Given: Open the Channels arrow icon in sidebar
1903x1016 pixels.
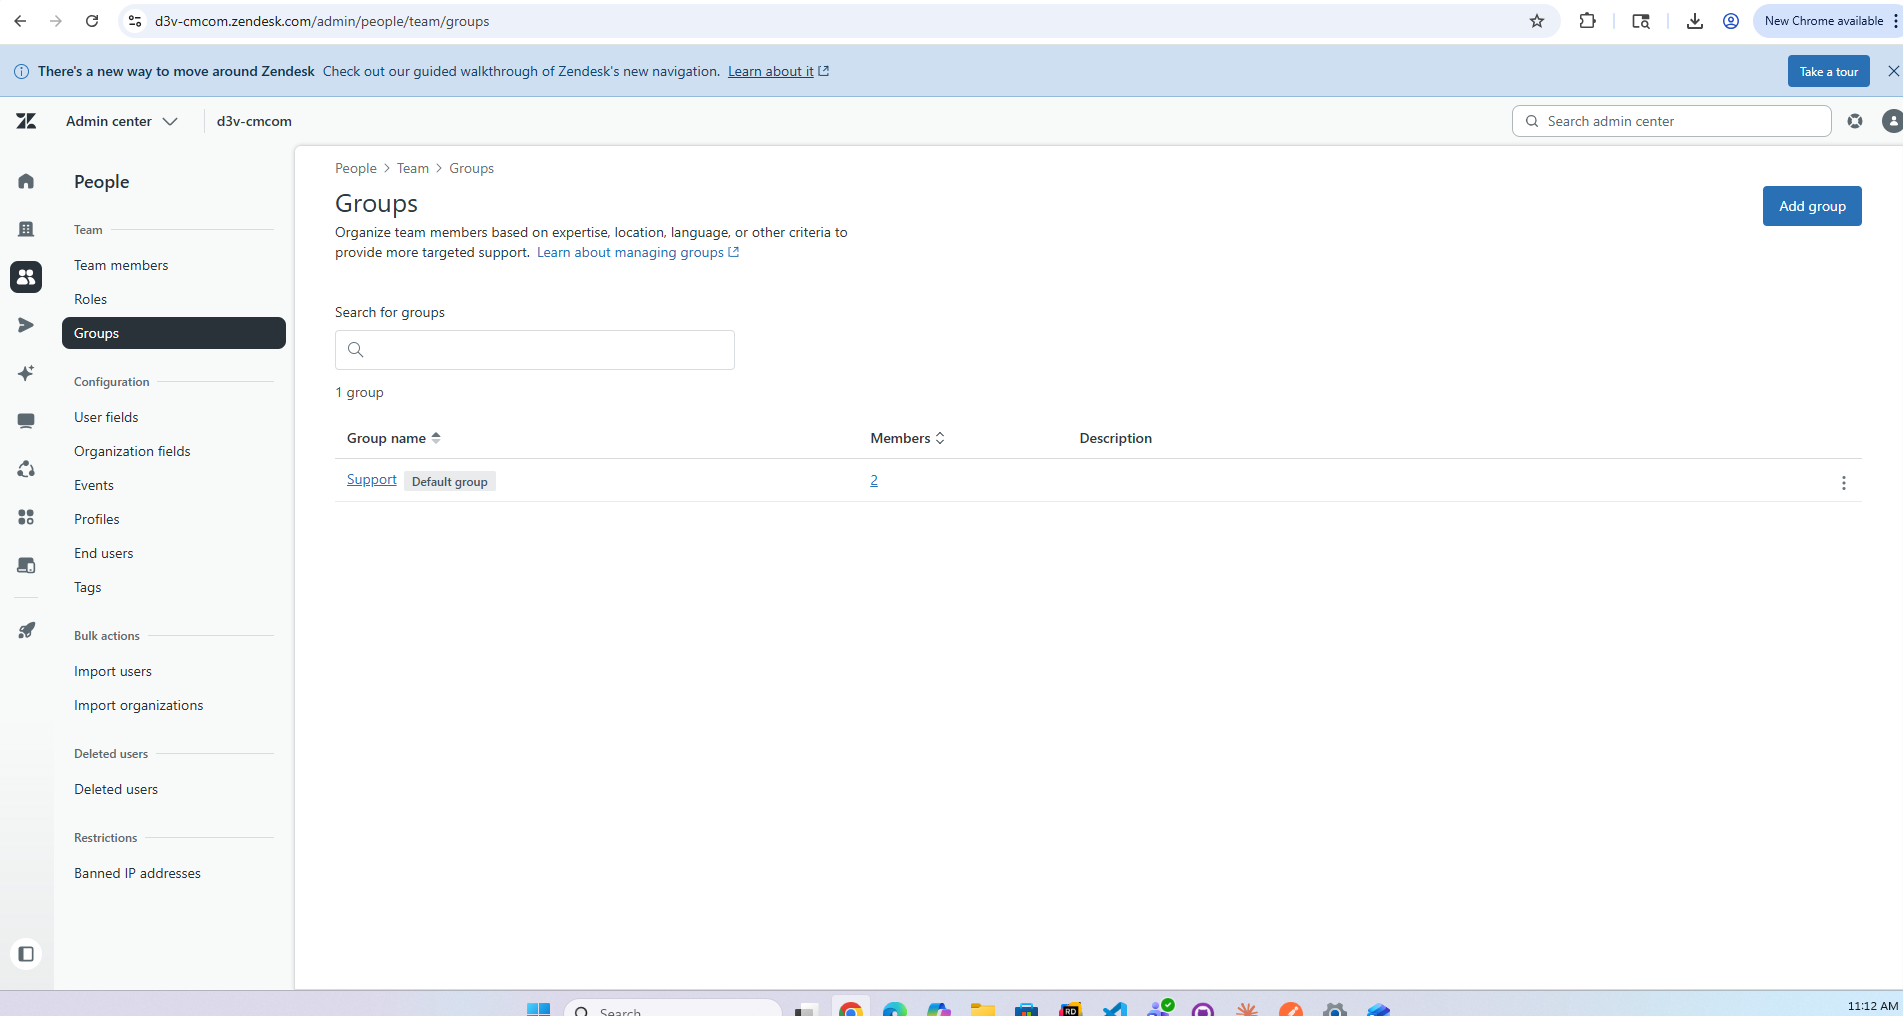Looking at the screenshot, I should (x=26, y=325).
